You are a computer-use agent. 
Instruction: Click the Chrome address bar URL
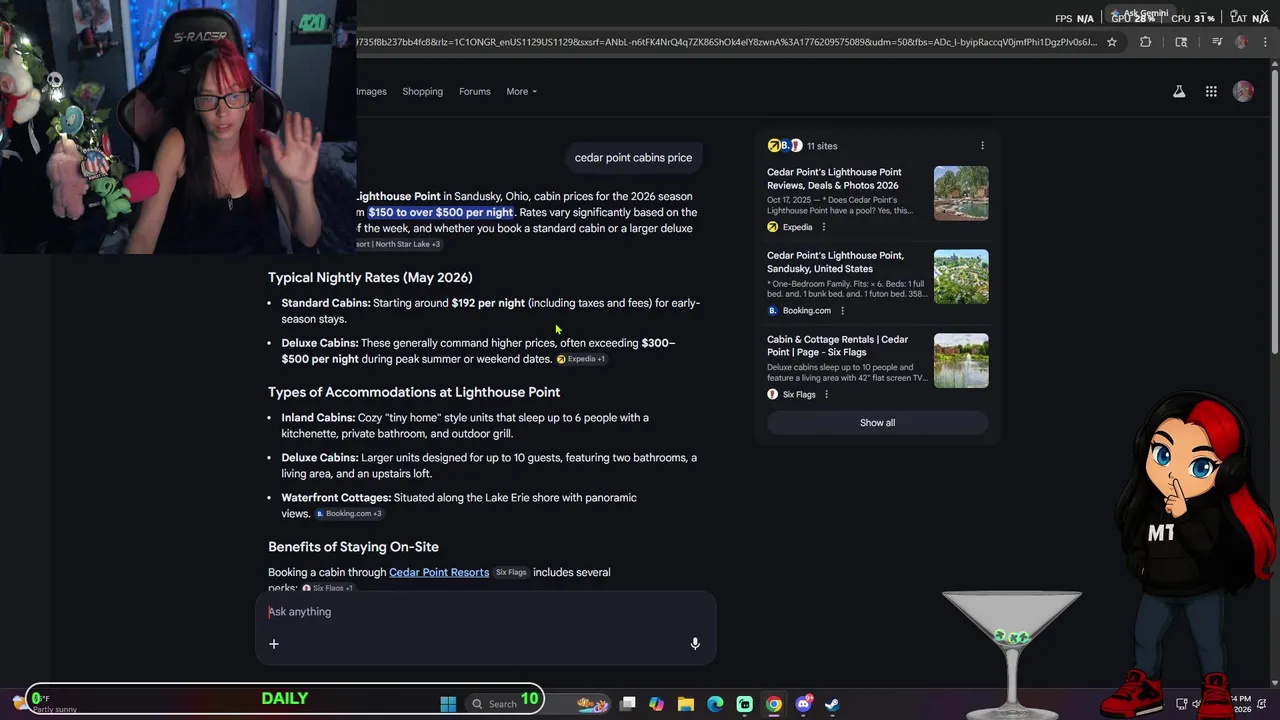tap(728, 42)
